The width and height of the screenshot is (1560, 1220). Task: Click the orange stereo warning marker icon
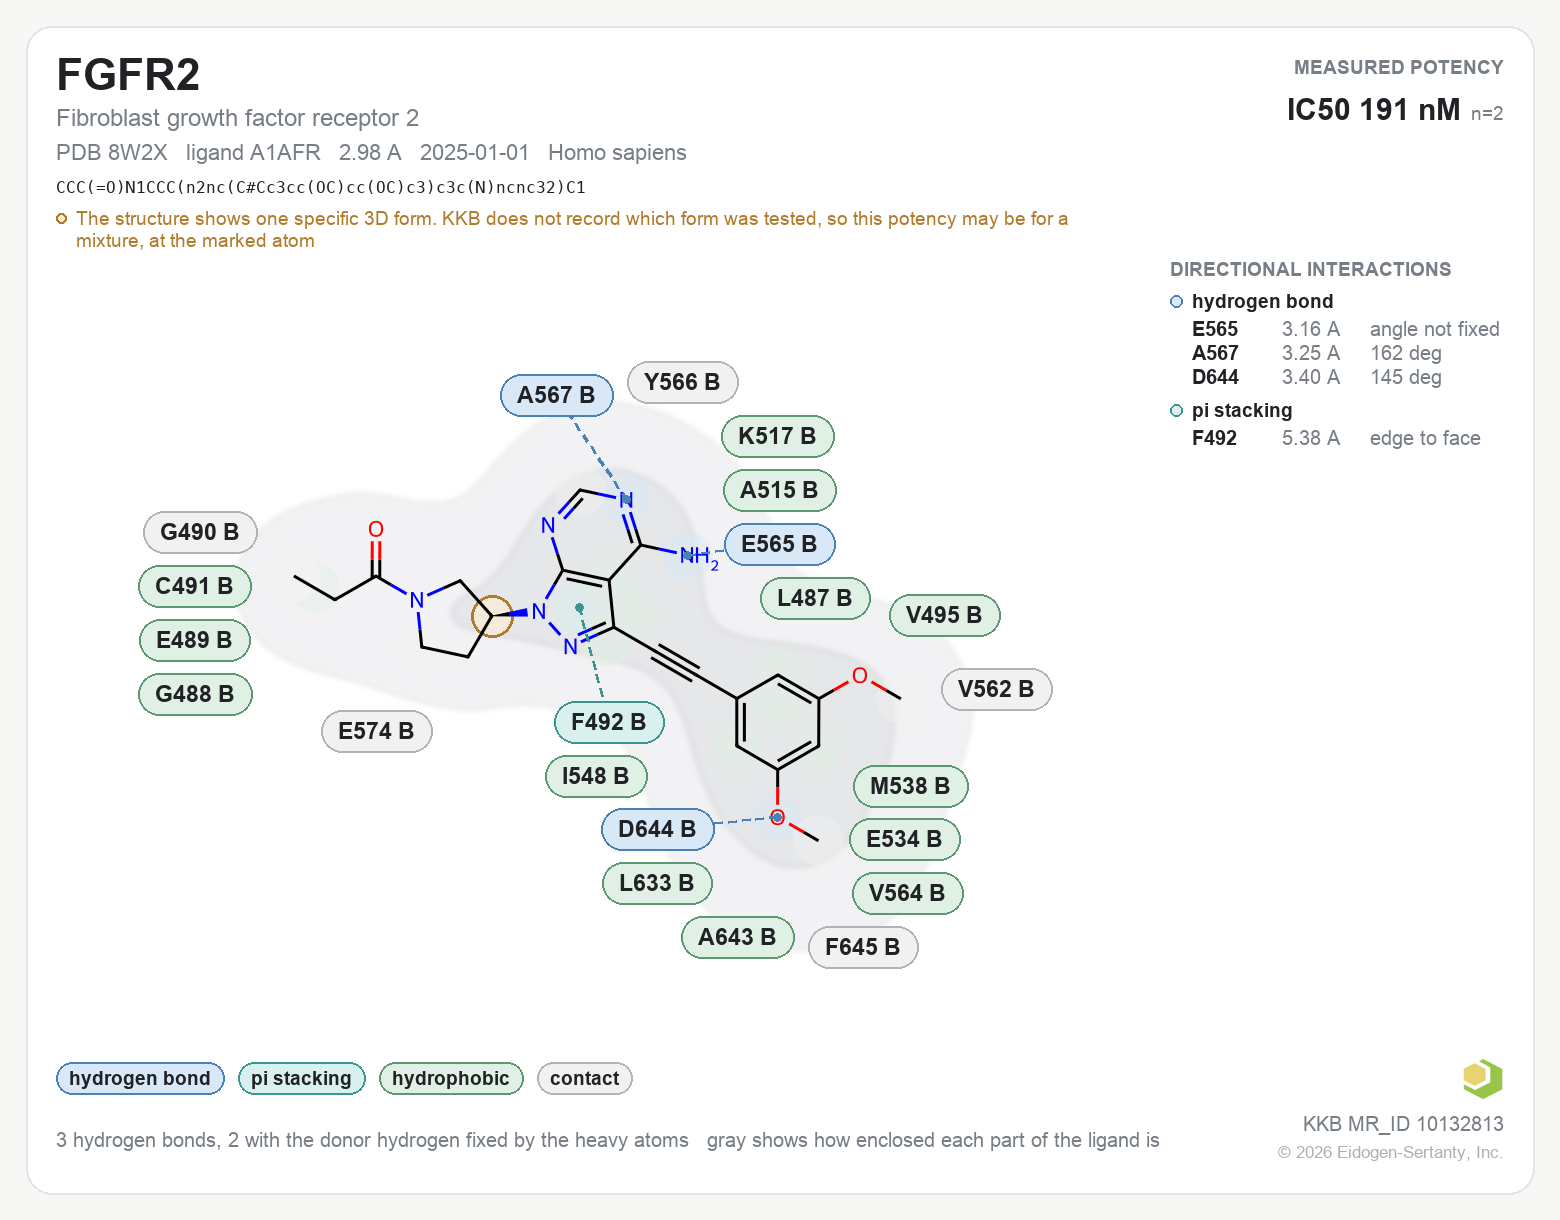(62, 219)
